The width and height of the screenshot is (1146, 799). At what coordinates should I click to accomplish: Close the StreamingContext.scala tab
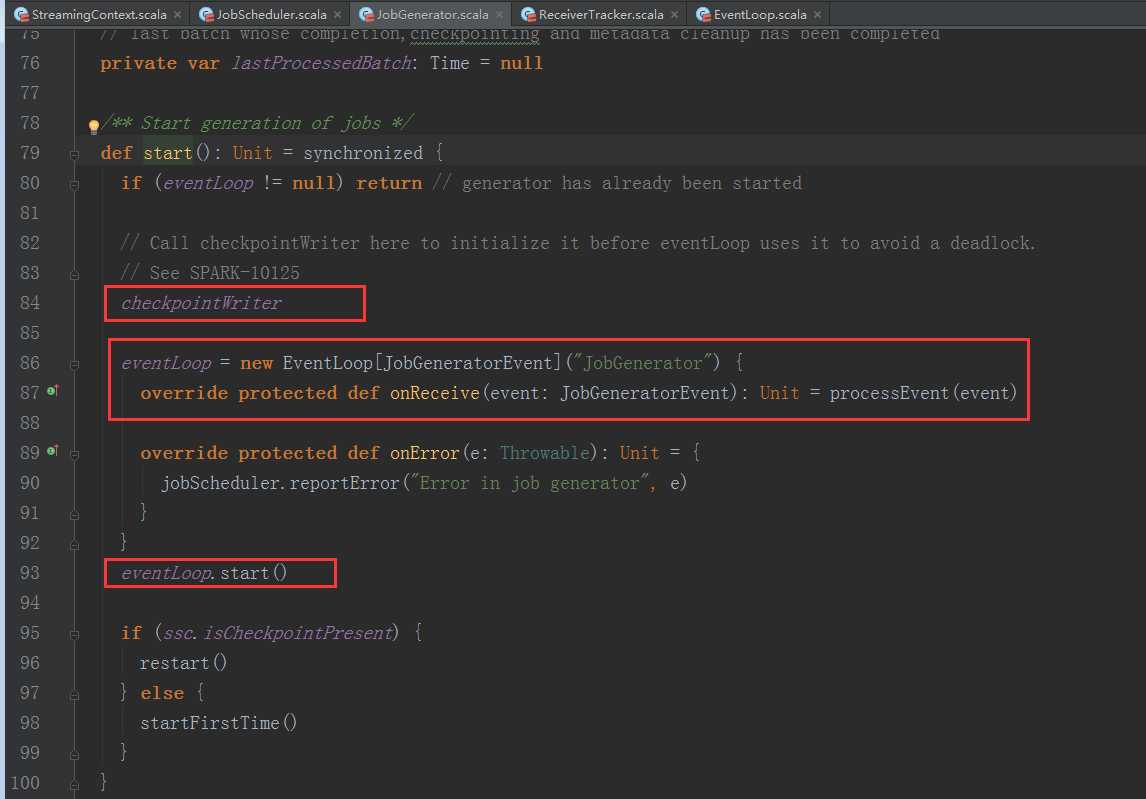coord(178,15)
